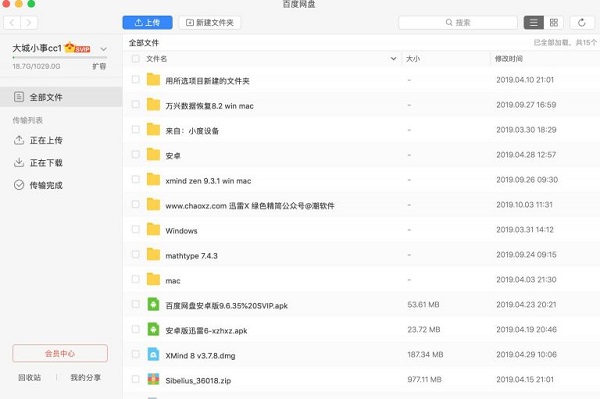Click the back navigation arrow
This screenshot has width=600, height=399.
[12, 23]
